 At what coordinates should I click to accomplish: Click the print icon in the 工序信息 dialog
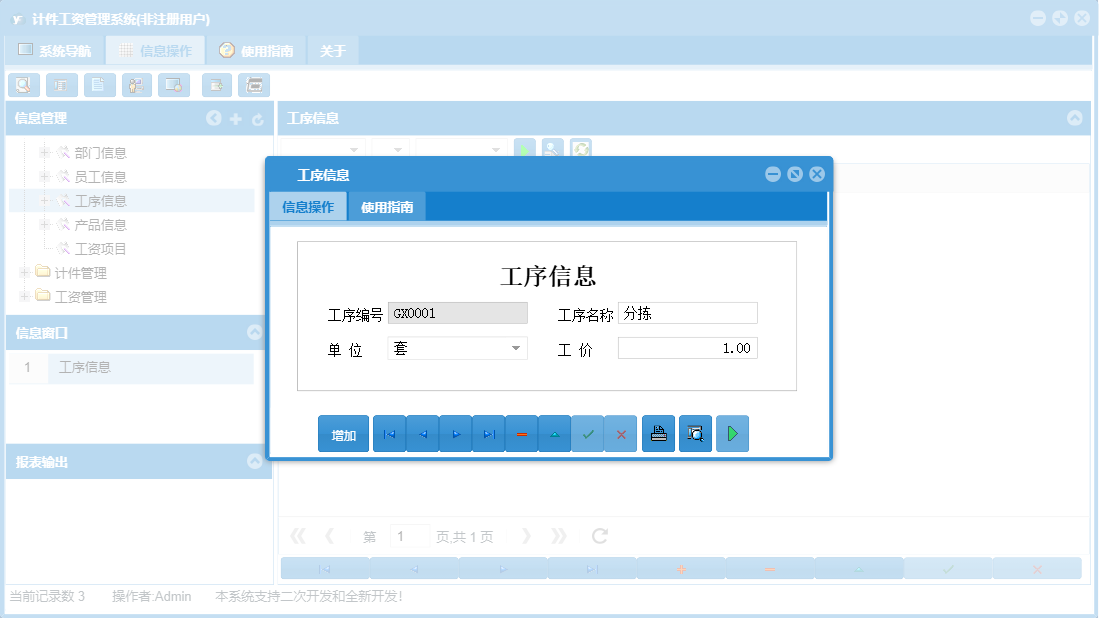(x=658, y=433)
